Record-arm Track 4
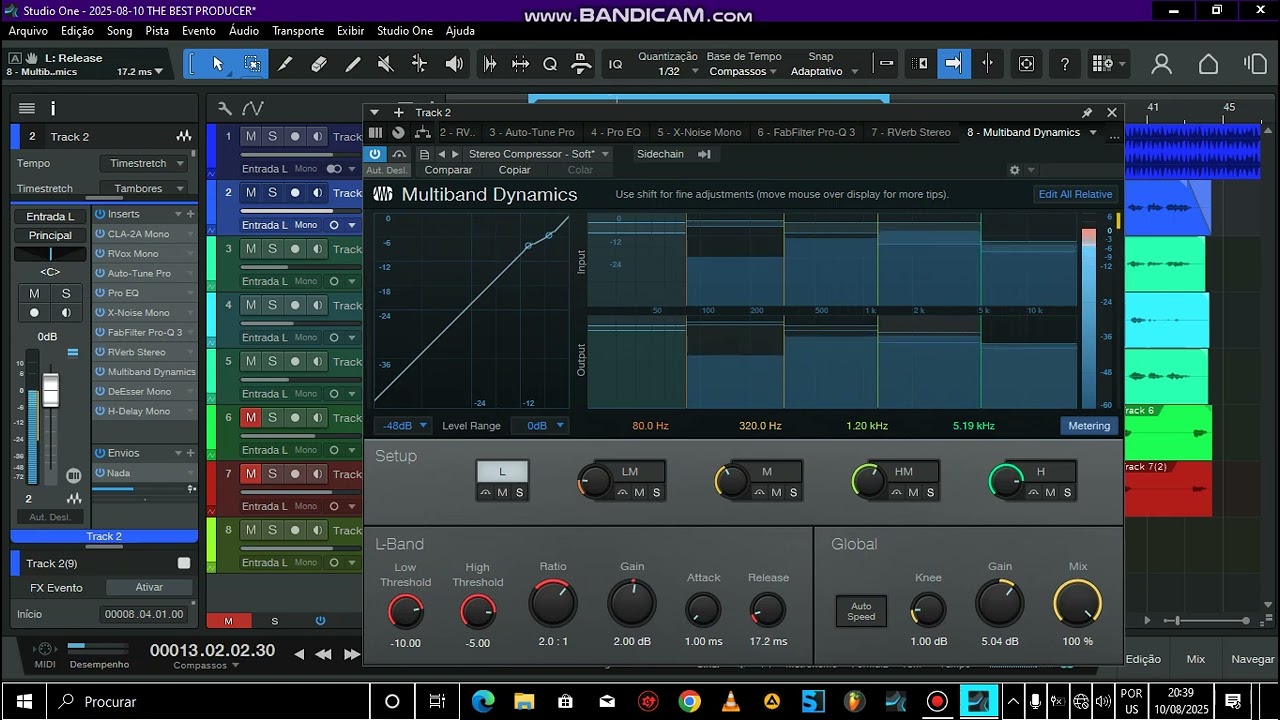The image size is (1280, 720). coord(294,305)
